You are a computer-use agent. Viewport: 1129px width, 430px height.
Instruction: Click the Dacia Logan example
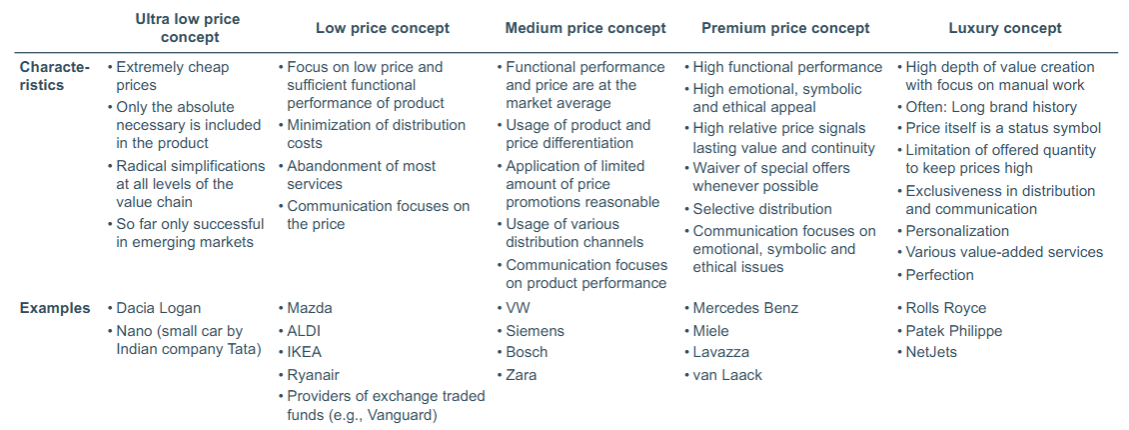tap(158, 308)
